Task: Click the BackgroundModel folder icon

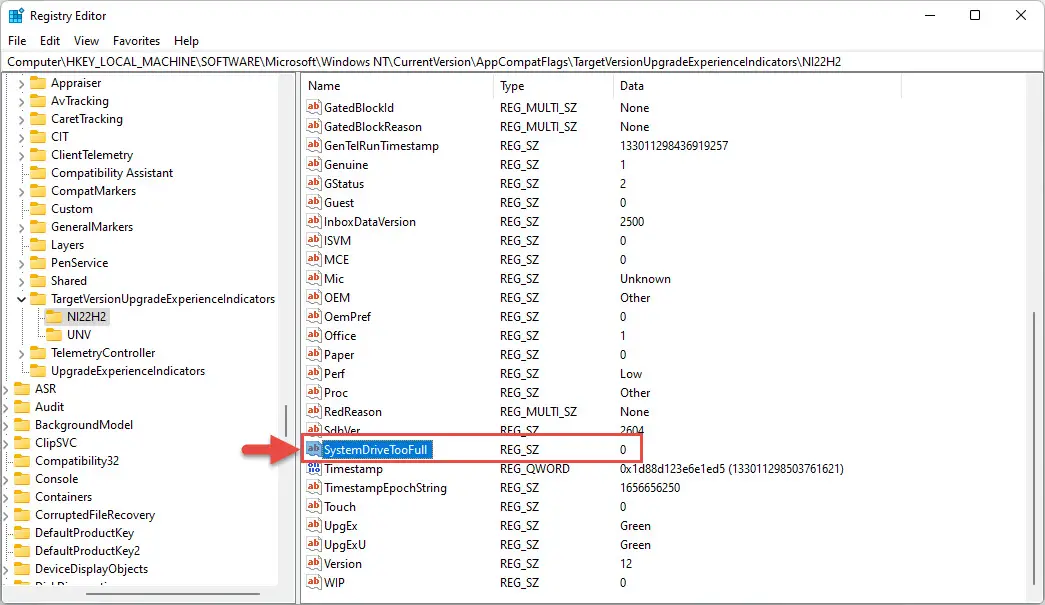Action: pos(22,424)
